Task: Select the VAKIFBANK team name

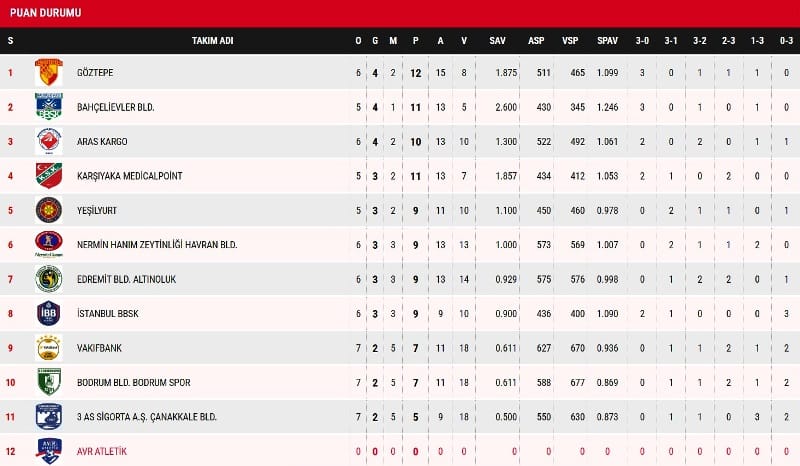Action: point(100,348)
